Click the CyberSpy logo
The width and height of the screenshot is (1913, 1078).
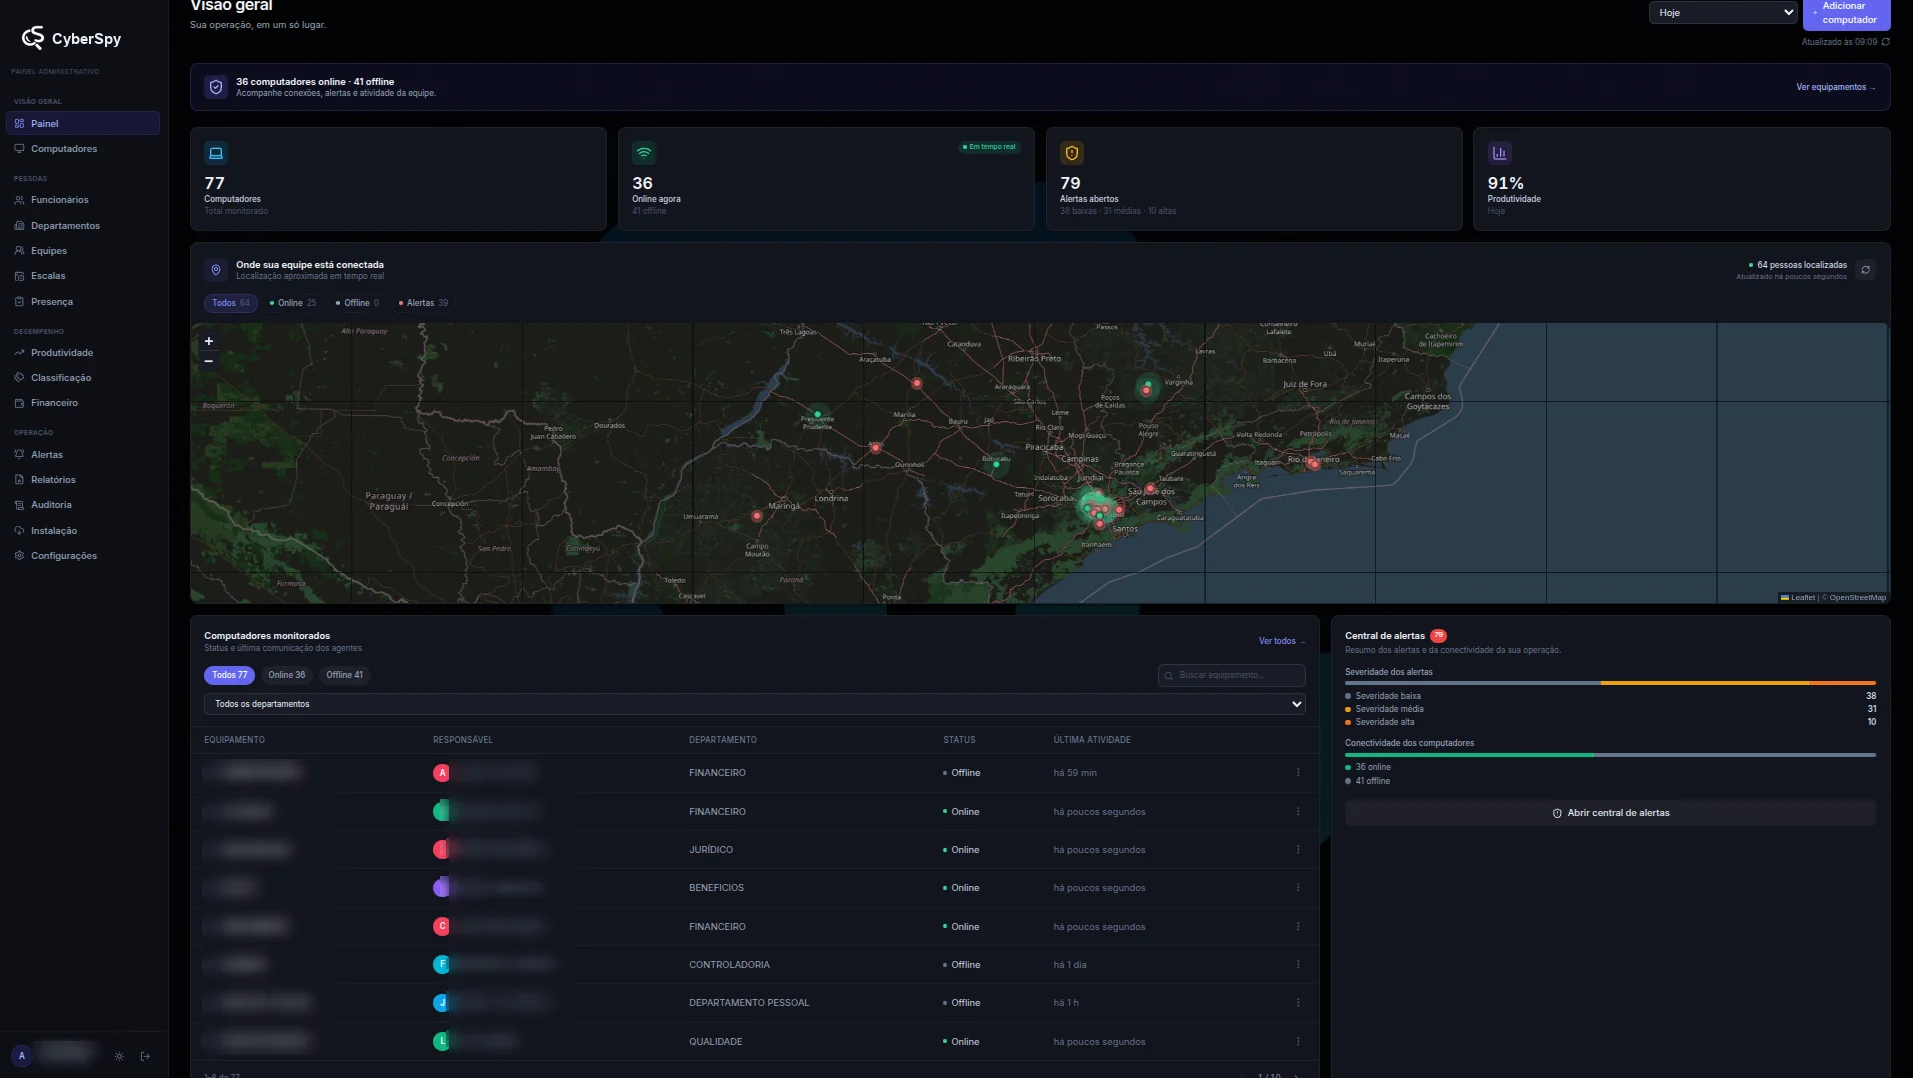71,38
